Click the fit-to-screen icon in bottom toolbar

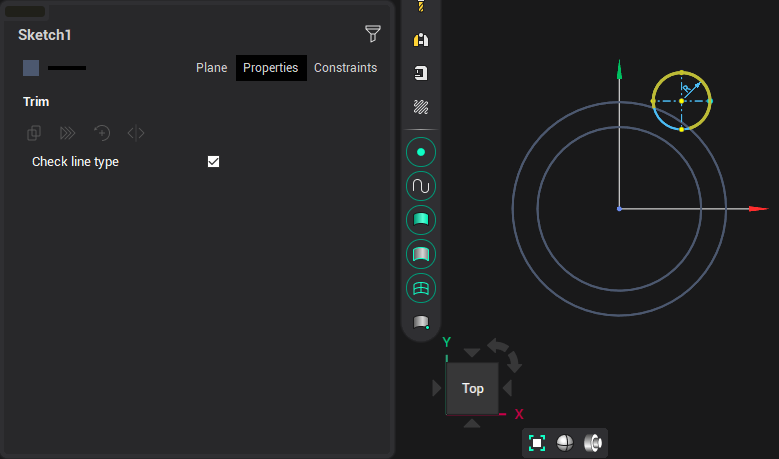click(537, 442)
